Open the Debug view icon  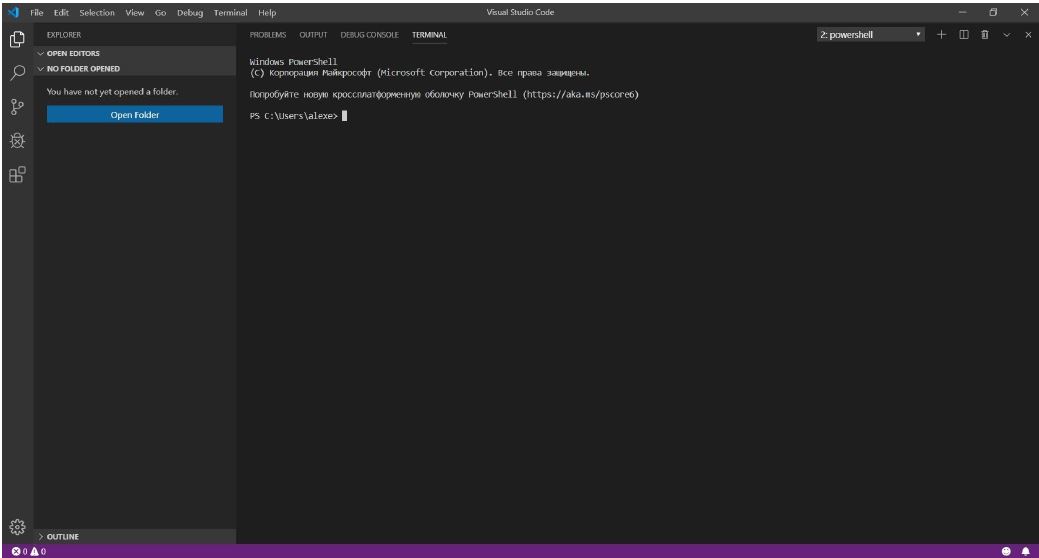17,141
